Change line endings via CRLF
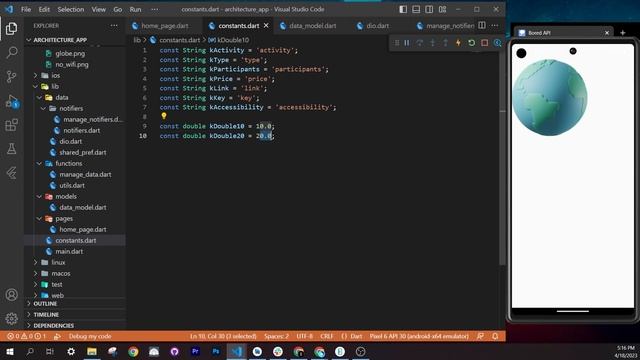This screenshot has width=640, height=360. pos(327,336)
